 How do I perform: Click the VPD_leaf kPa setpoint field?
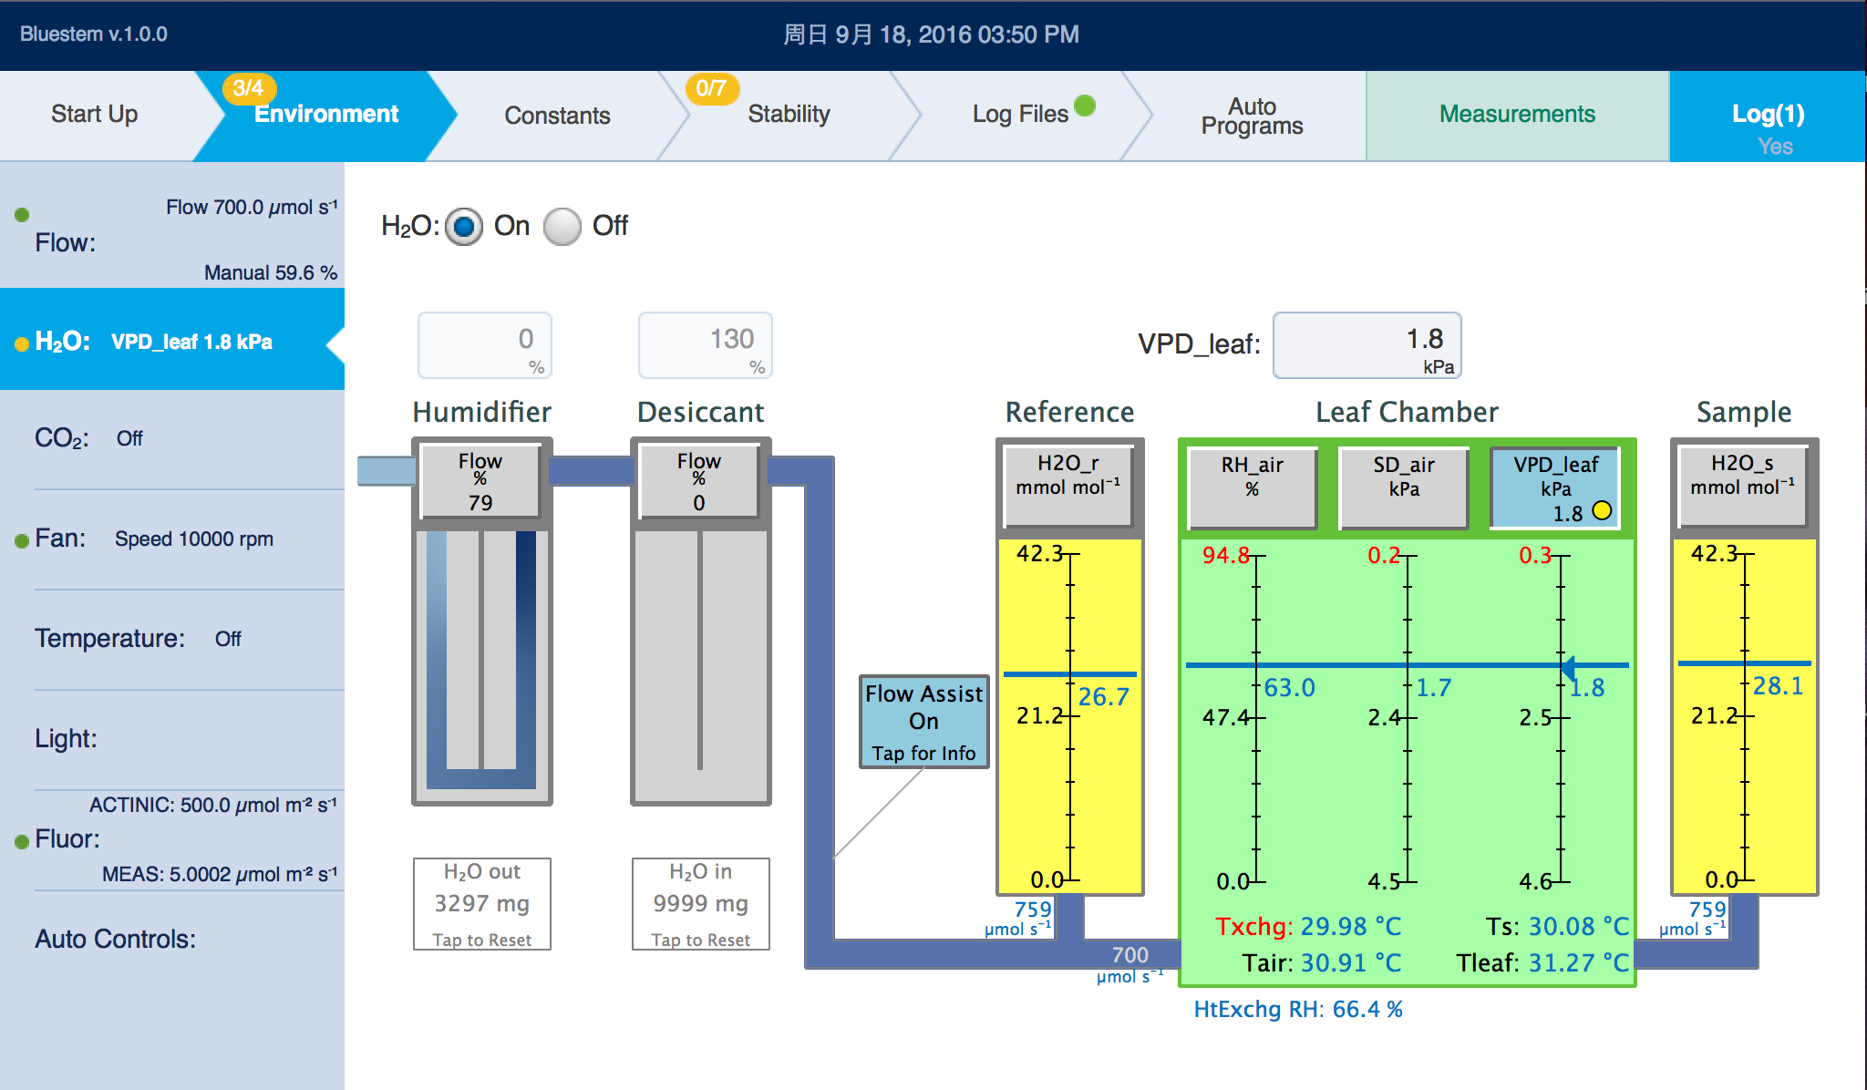pos(1366,345)
